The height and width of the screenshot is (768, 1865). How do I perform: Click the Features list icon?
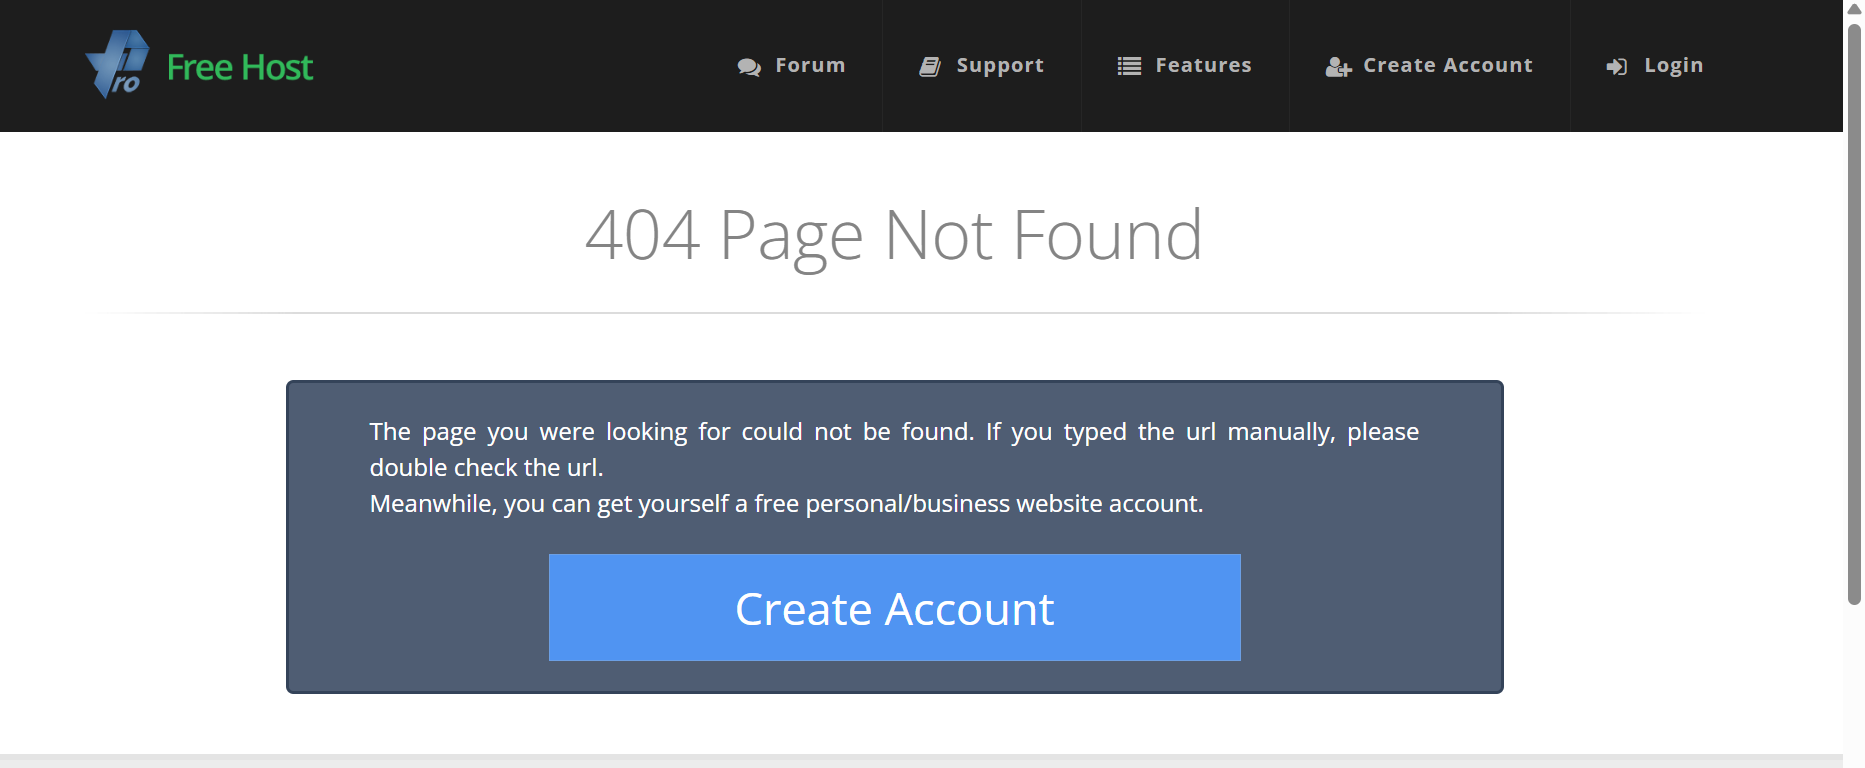[1129, 66]
